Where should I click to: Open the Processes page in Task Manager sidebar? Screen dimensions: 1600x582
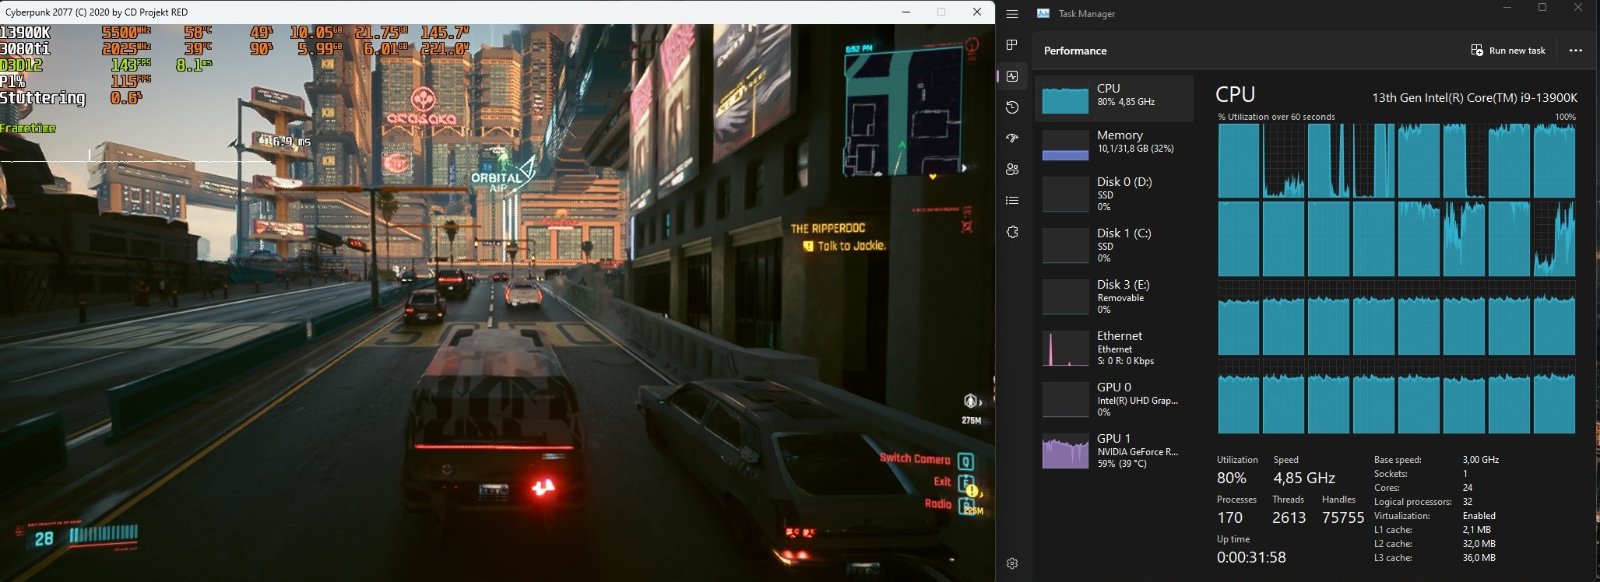[x=1012, y=45]
